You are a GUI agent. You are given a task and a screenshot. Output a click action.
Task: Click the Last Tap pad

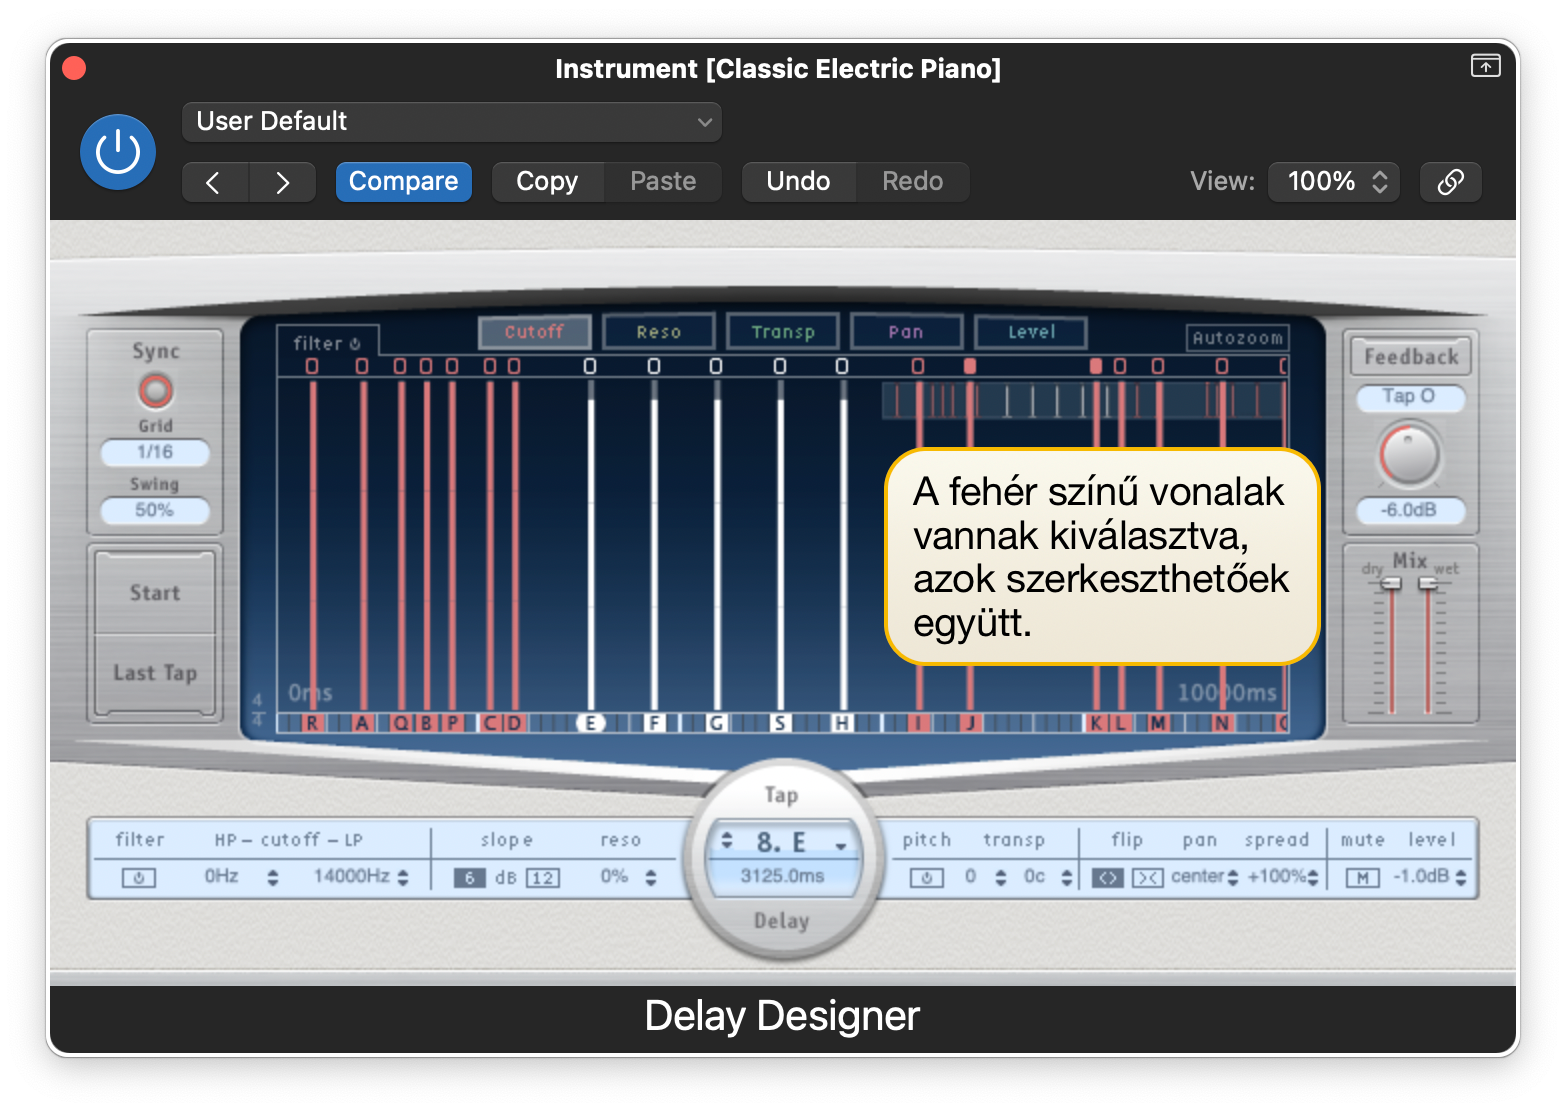point(155,673)
